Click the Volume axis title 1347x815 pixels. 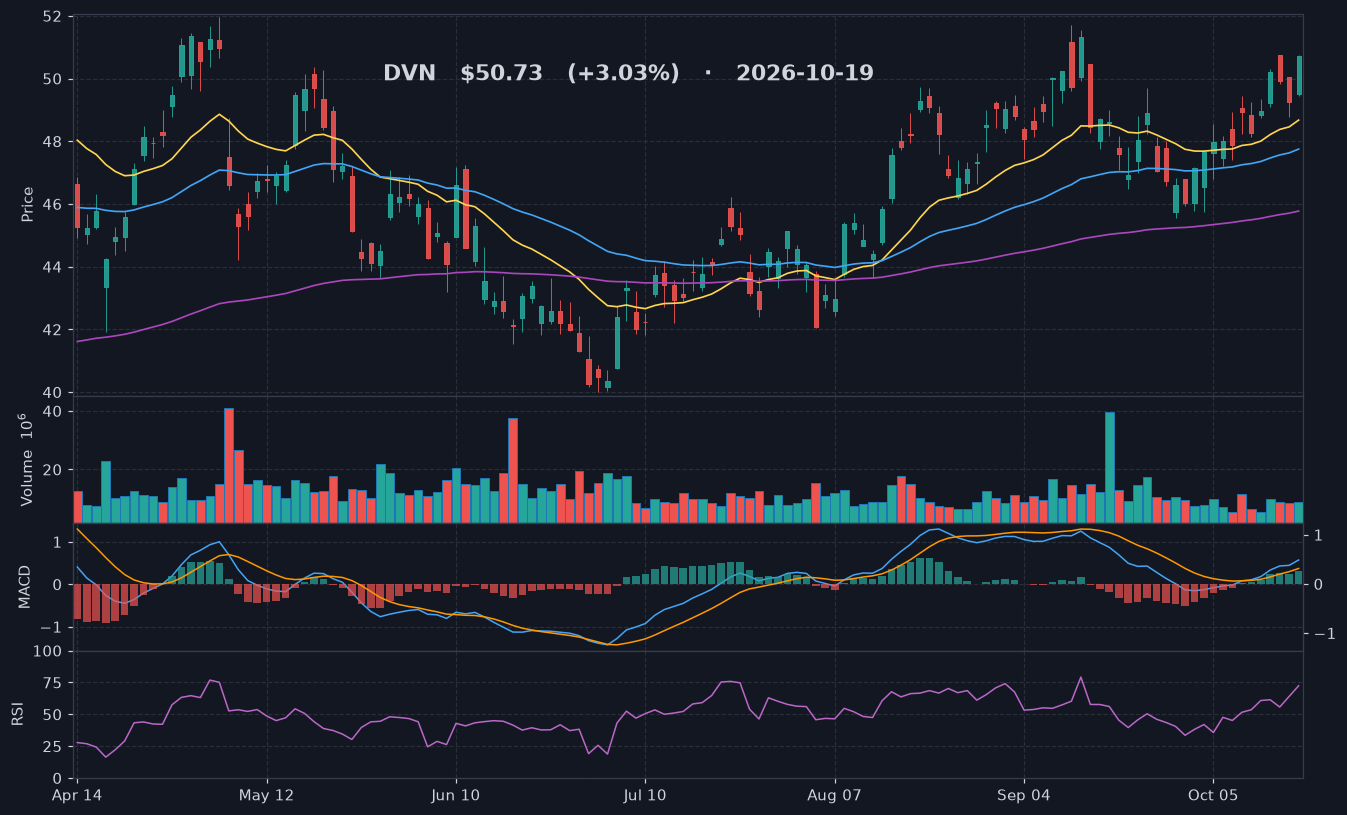pyautogui.click(x=28, y=459)
